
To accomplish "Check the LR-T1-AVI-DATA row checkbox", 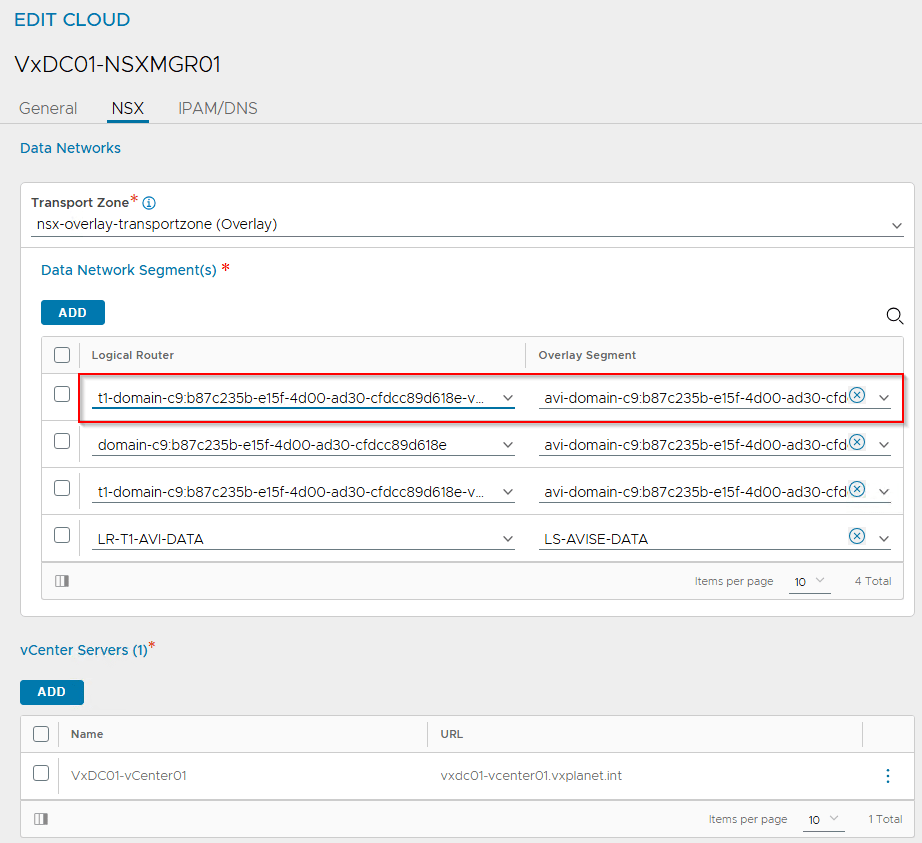I will (61, 536).
